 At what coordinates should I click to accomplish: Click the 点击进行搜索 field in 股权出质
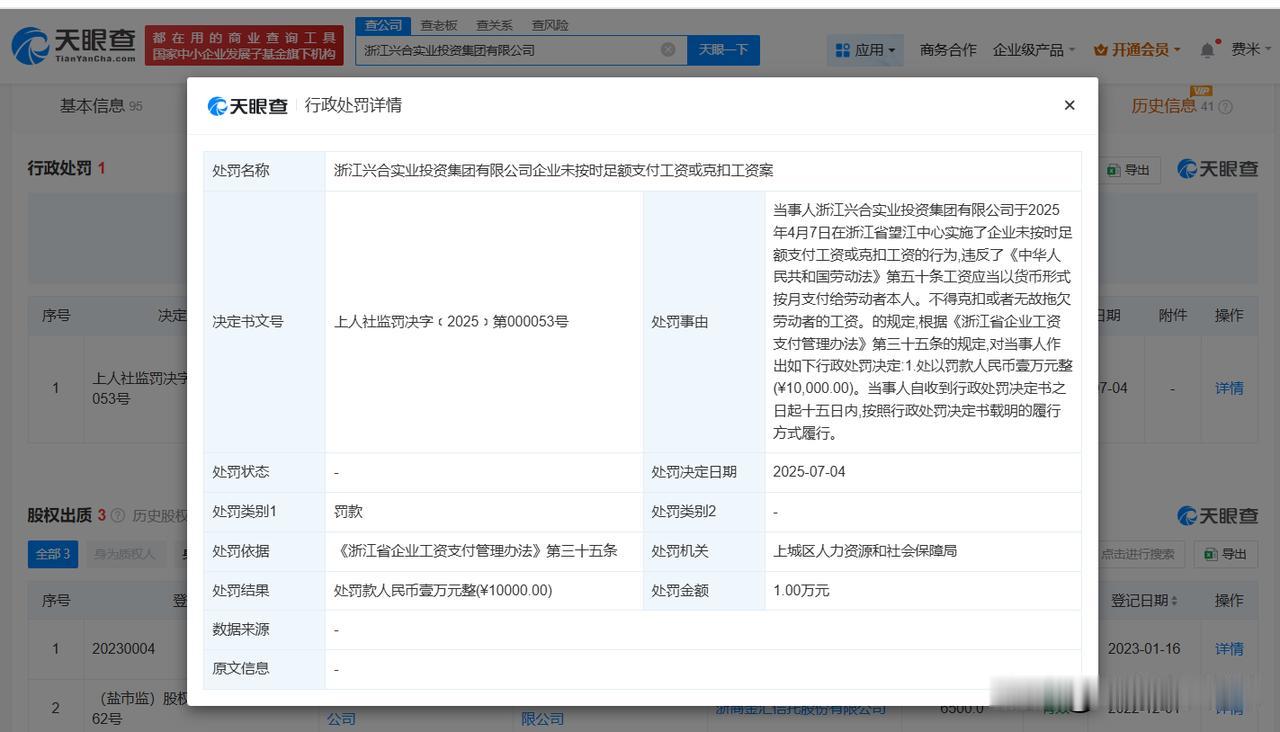1138,554
